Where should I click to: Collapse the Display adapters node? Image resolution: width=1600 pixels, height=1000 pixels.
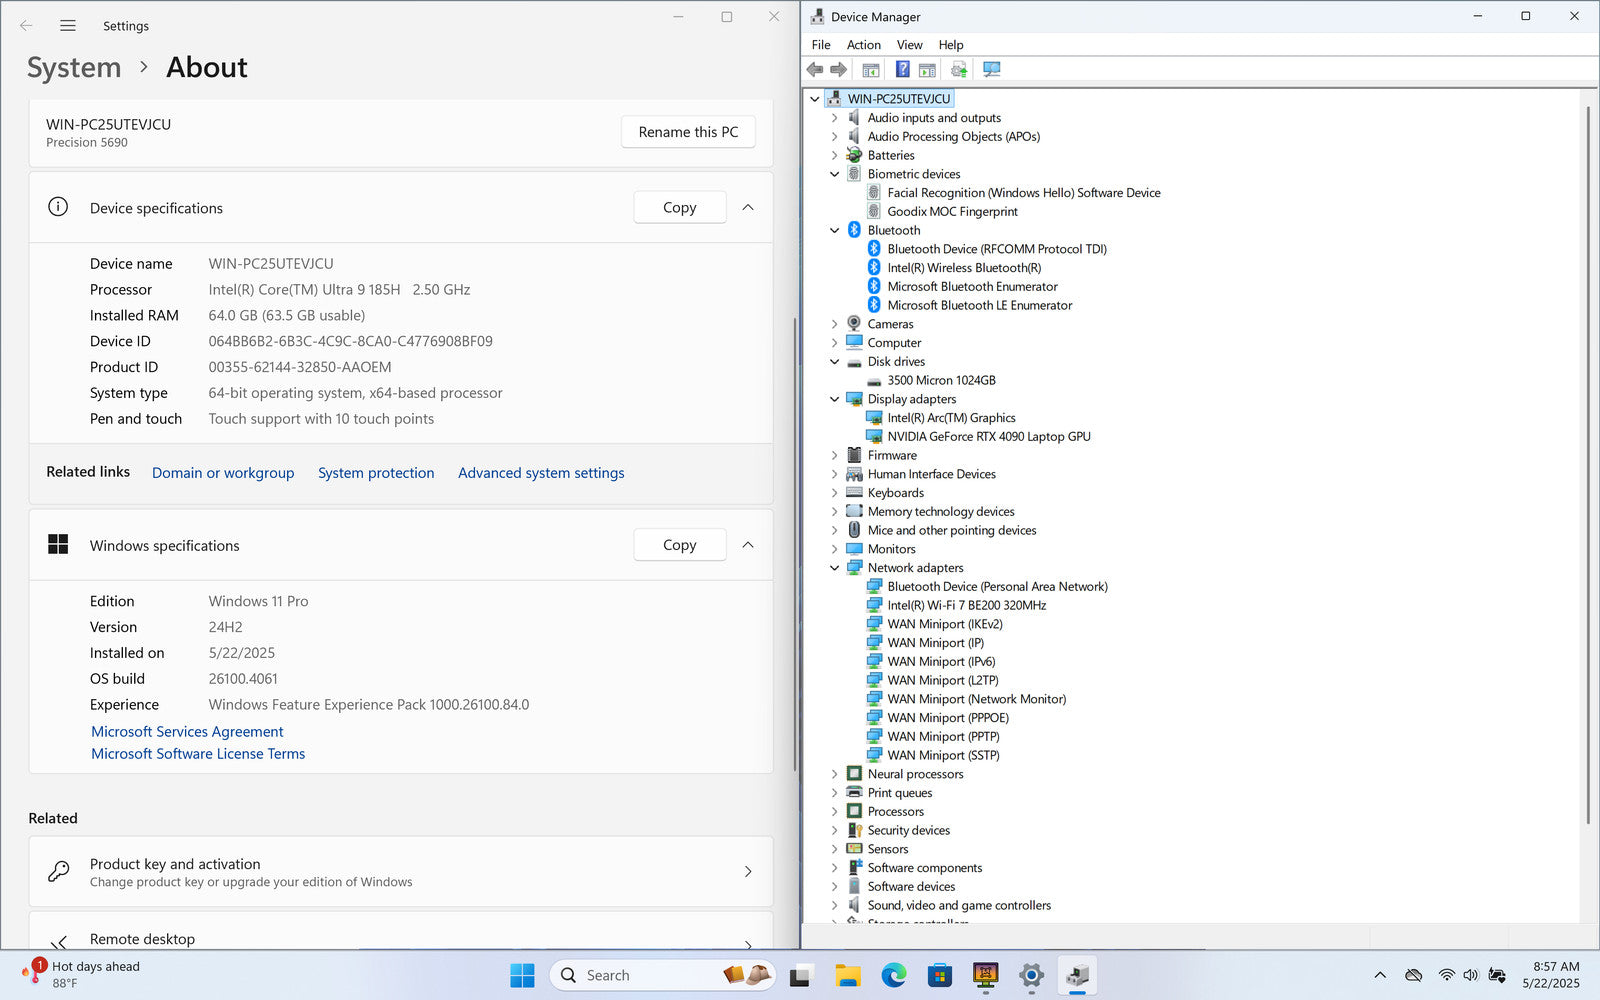[835, 399]
